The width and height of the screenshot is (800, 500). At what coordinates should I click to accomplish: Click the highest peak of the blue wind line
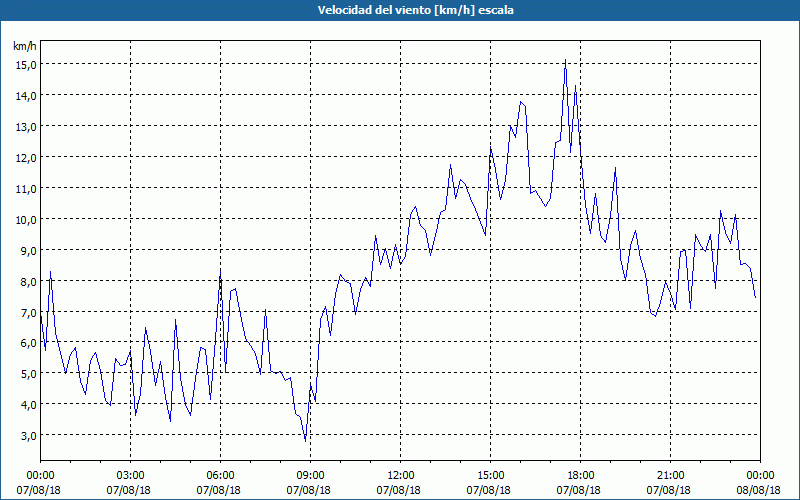pyautogui.click(x=565, y=60)
